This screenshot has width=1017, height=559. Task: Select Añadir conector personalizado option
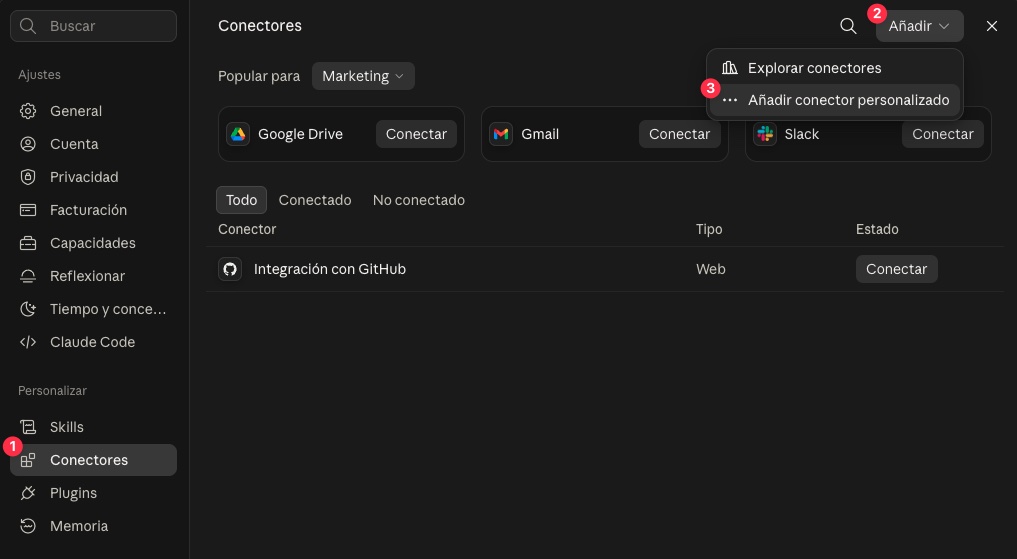click(835, 101)
